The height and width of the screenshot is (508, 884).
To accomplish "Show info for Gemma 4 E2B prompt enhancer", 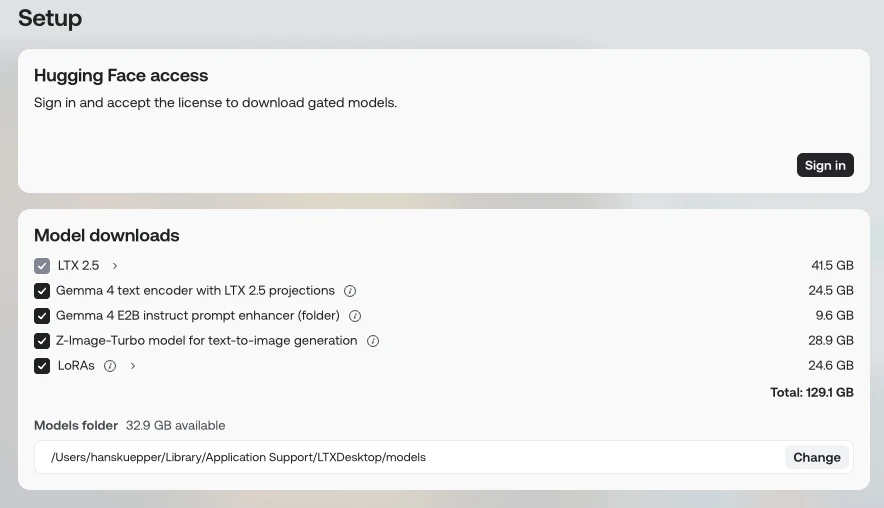I will (x=355, y=316).
